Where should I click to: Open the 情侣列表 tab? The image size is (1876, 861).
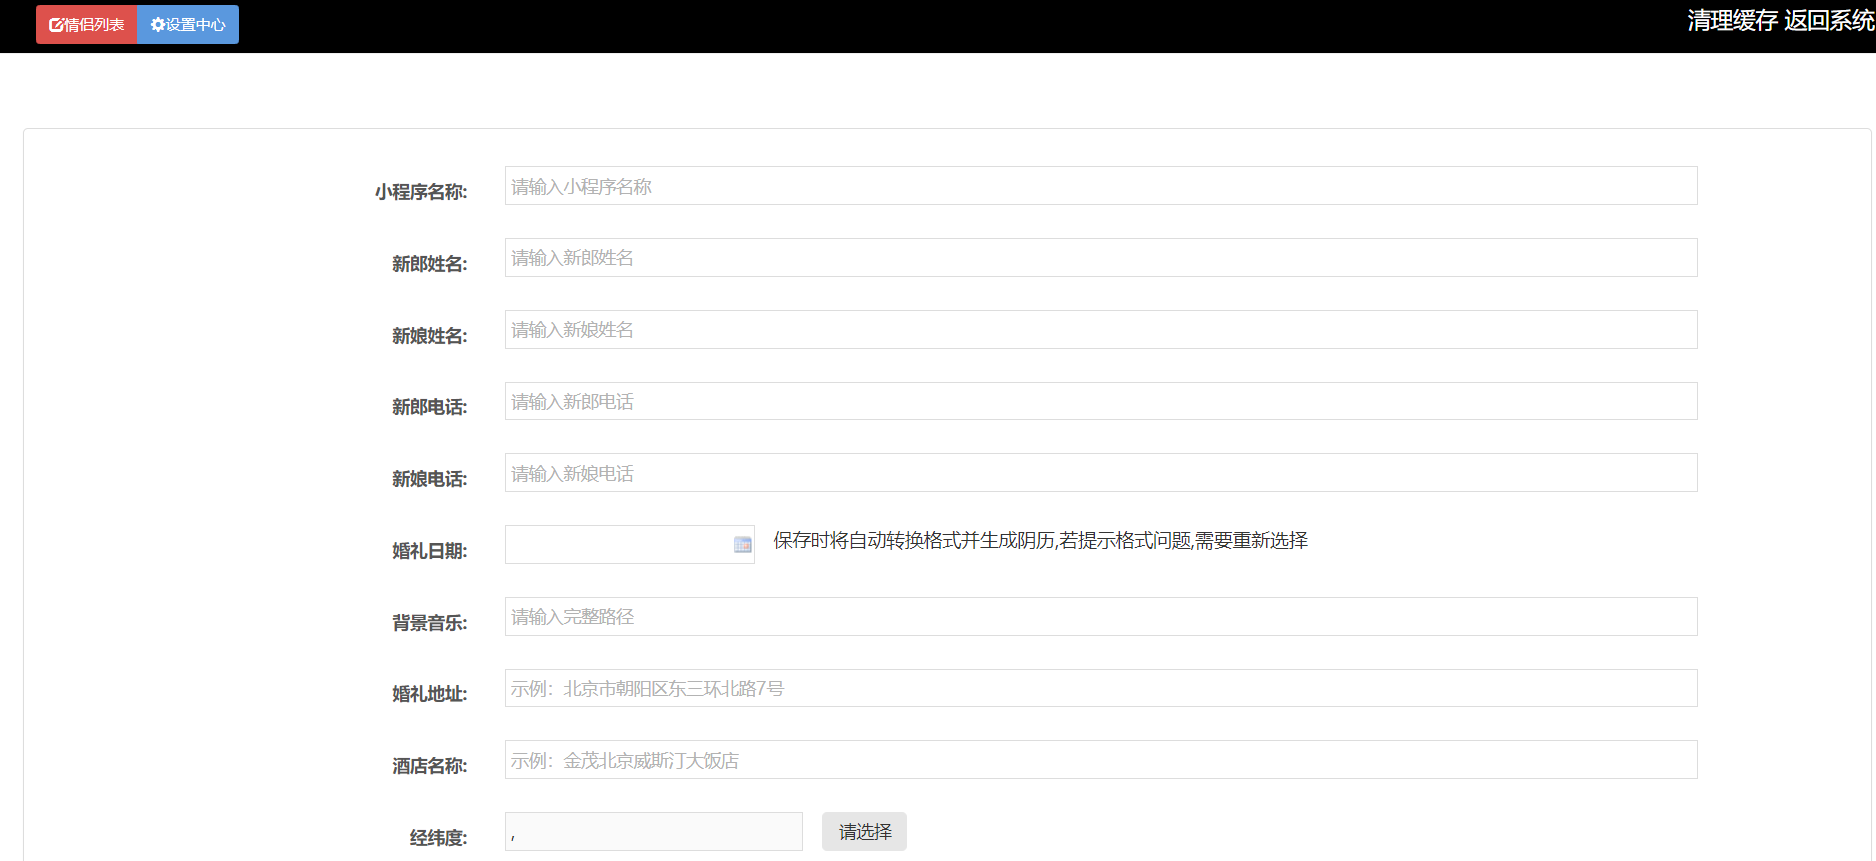[x=87, y=24]
